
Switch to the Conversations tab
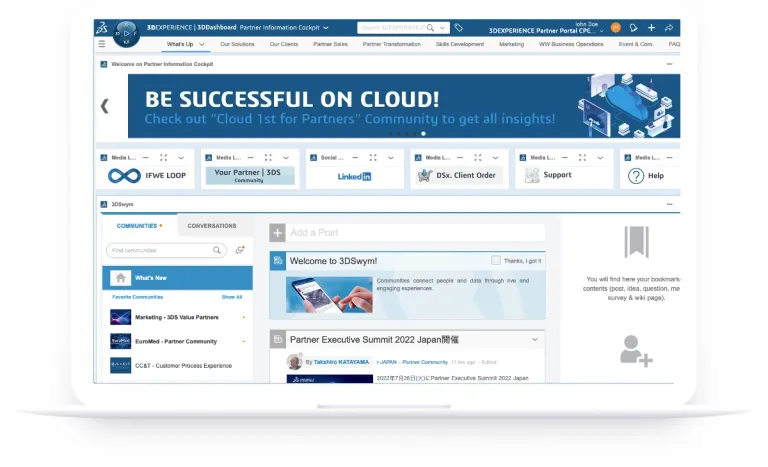[x=212, y=226]
